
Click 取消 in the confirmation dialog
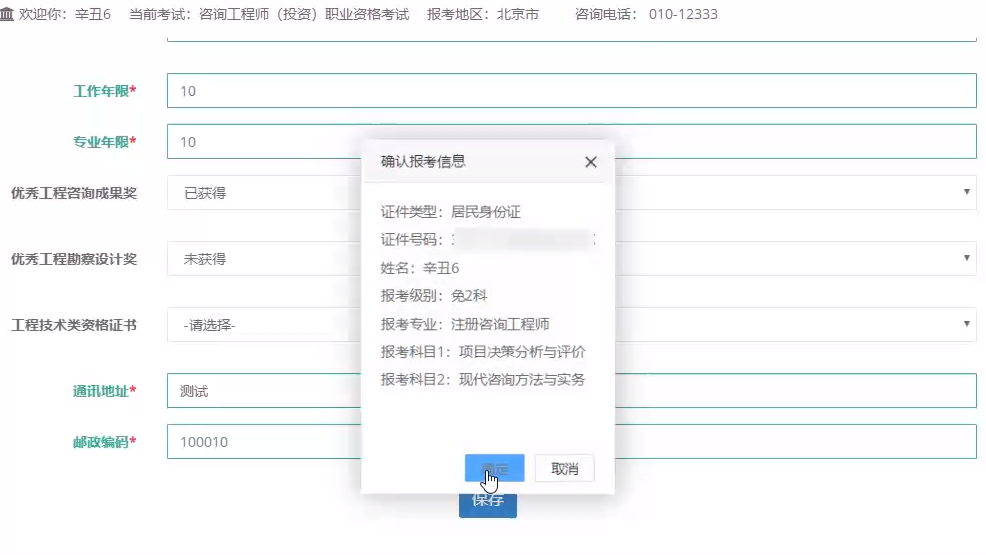tap(565, 468)
